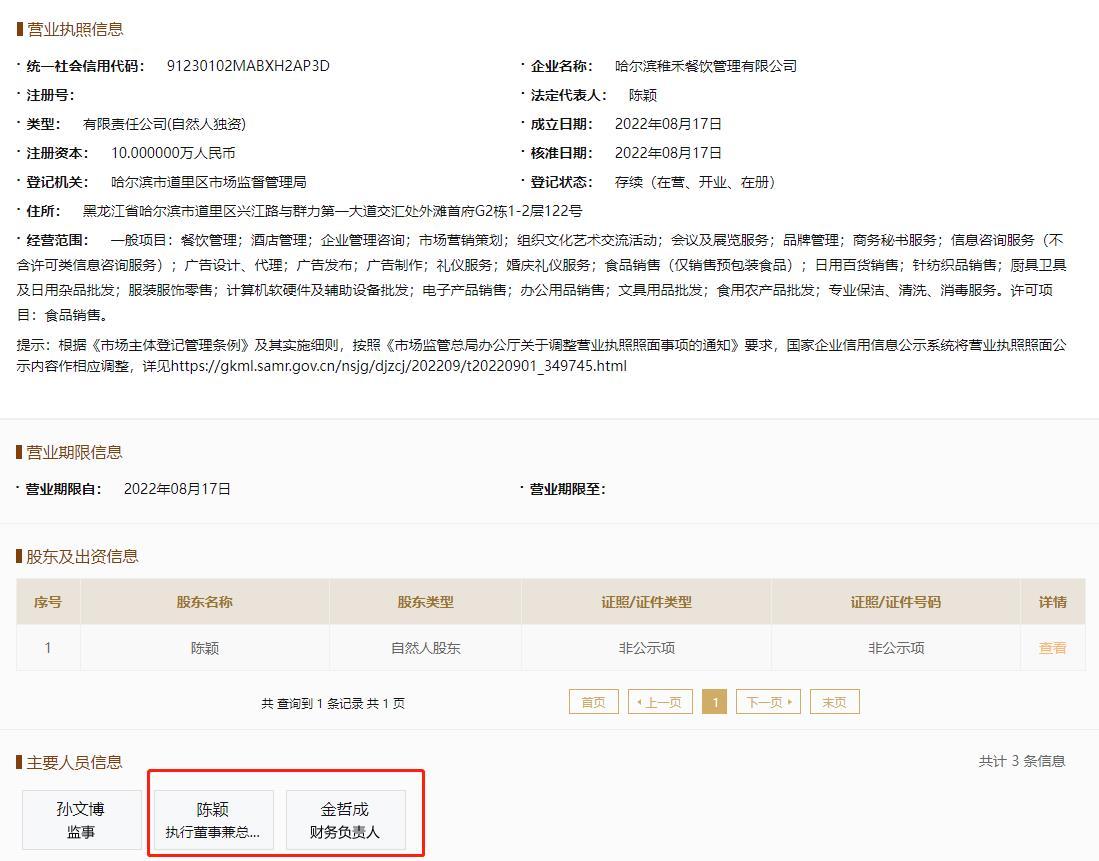The height and width of the screenshot is (861, 1099).
Task: Open the 查看 details link for shareholder 陈颖
Action: click(x=1052, y=648)
